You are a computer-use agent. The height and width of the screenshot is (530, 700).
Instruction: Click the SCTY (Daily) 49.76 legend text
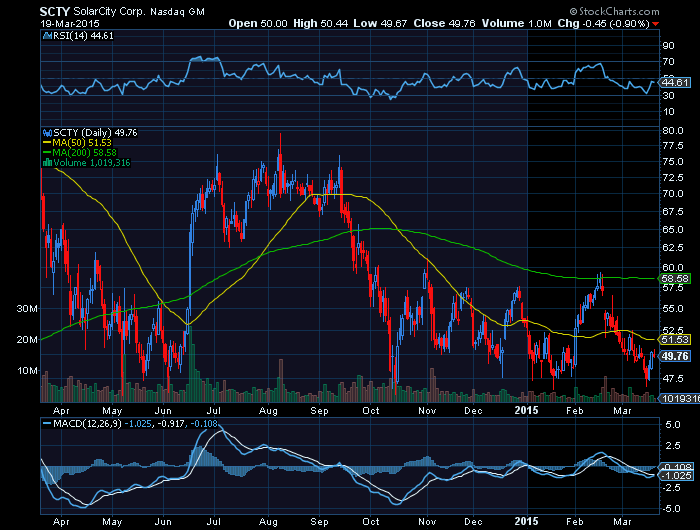point(95,133)
